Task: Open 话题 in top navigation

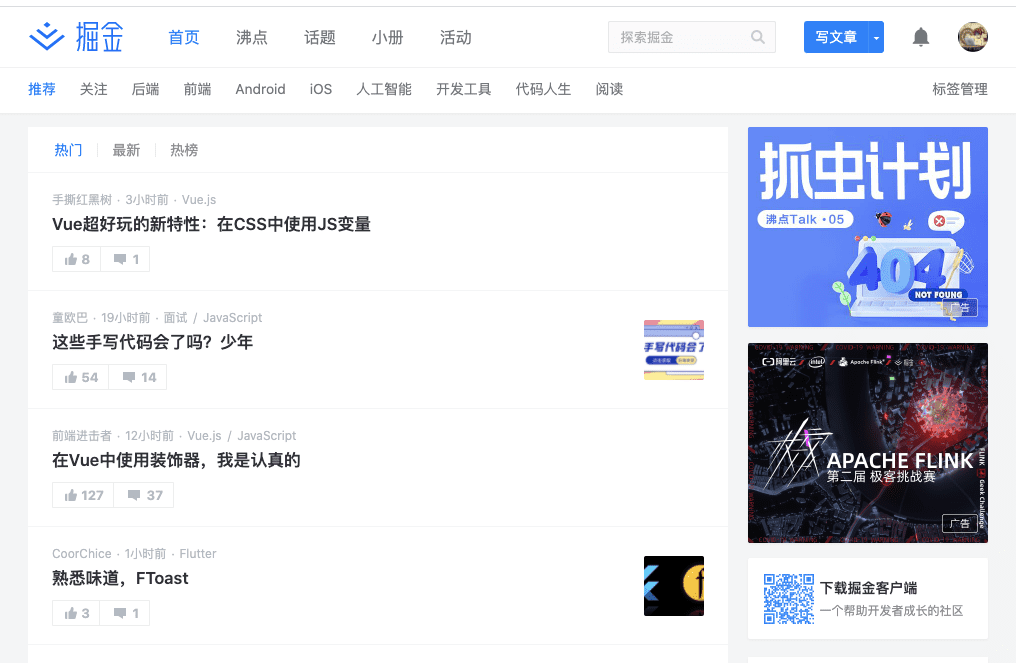Action: point(320,38)
